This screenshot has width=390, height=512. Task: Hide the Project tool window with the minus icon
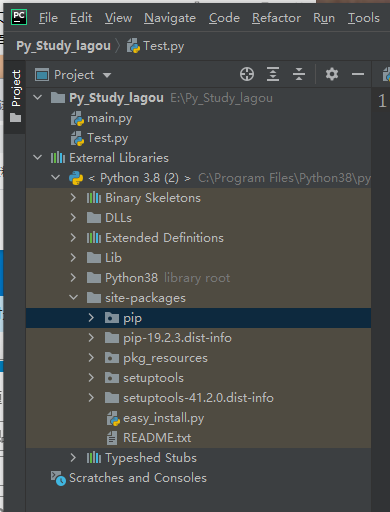tap(358, 74)
